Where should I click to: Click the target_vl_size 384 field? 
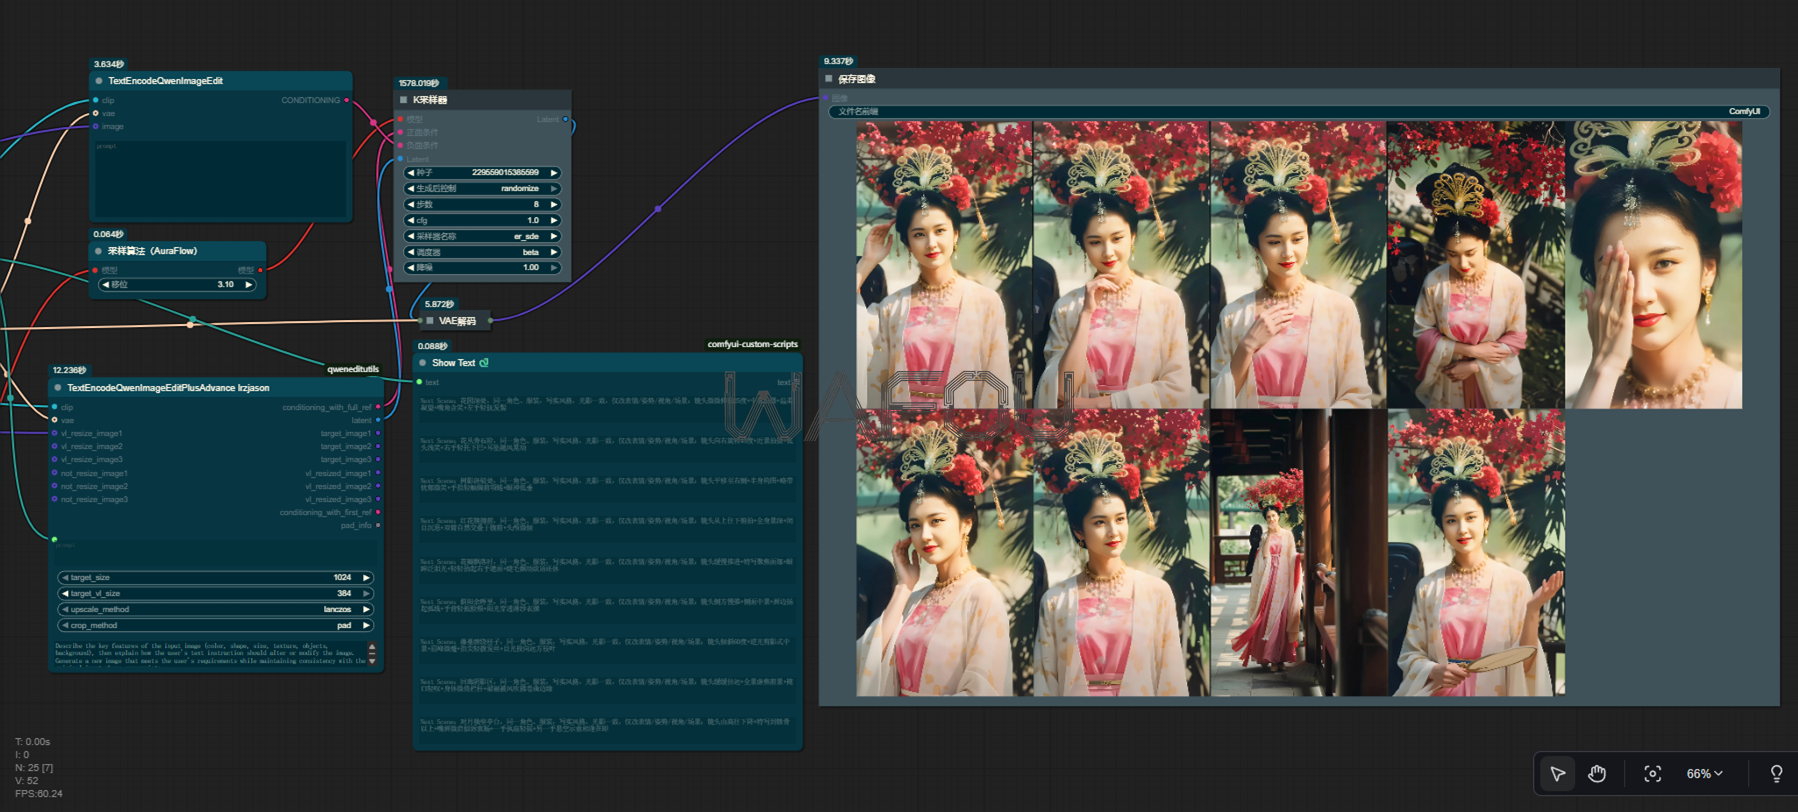215,594
